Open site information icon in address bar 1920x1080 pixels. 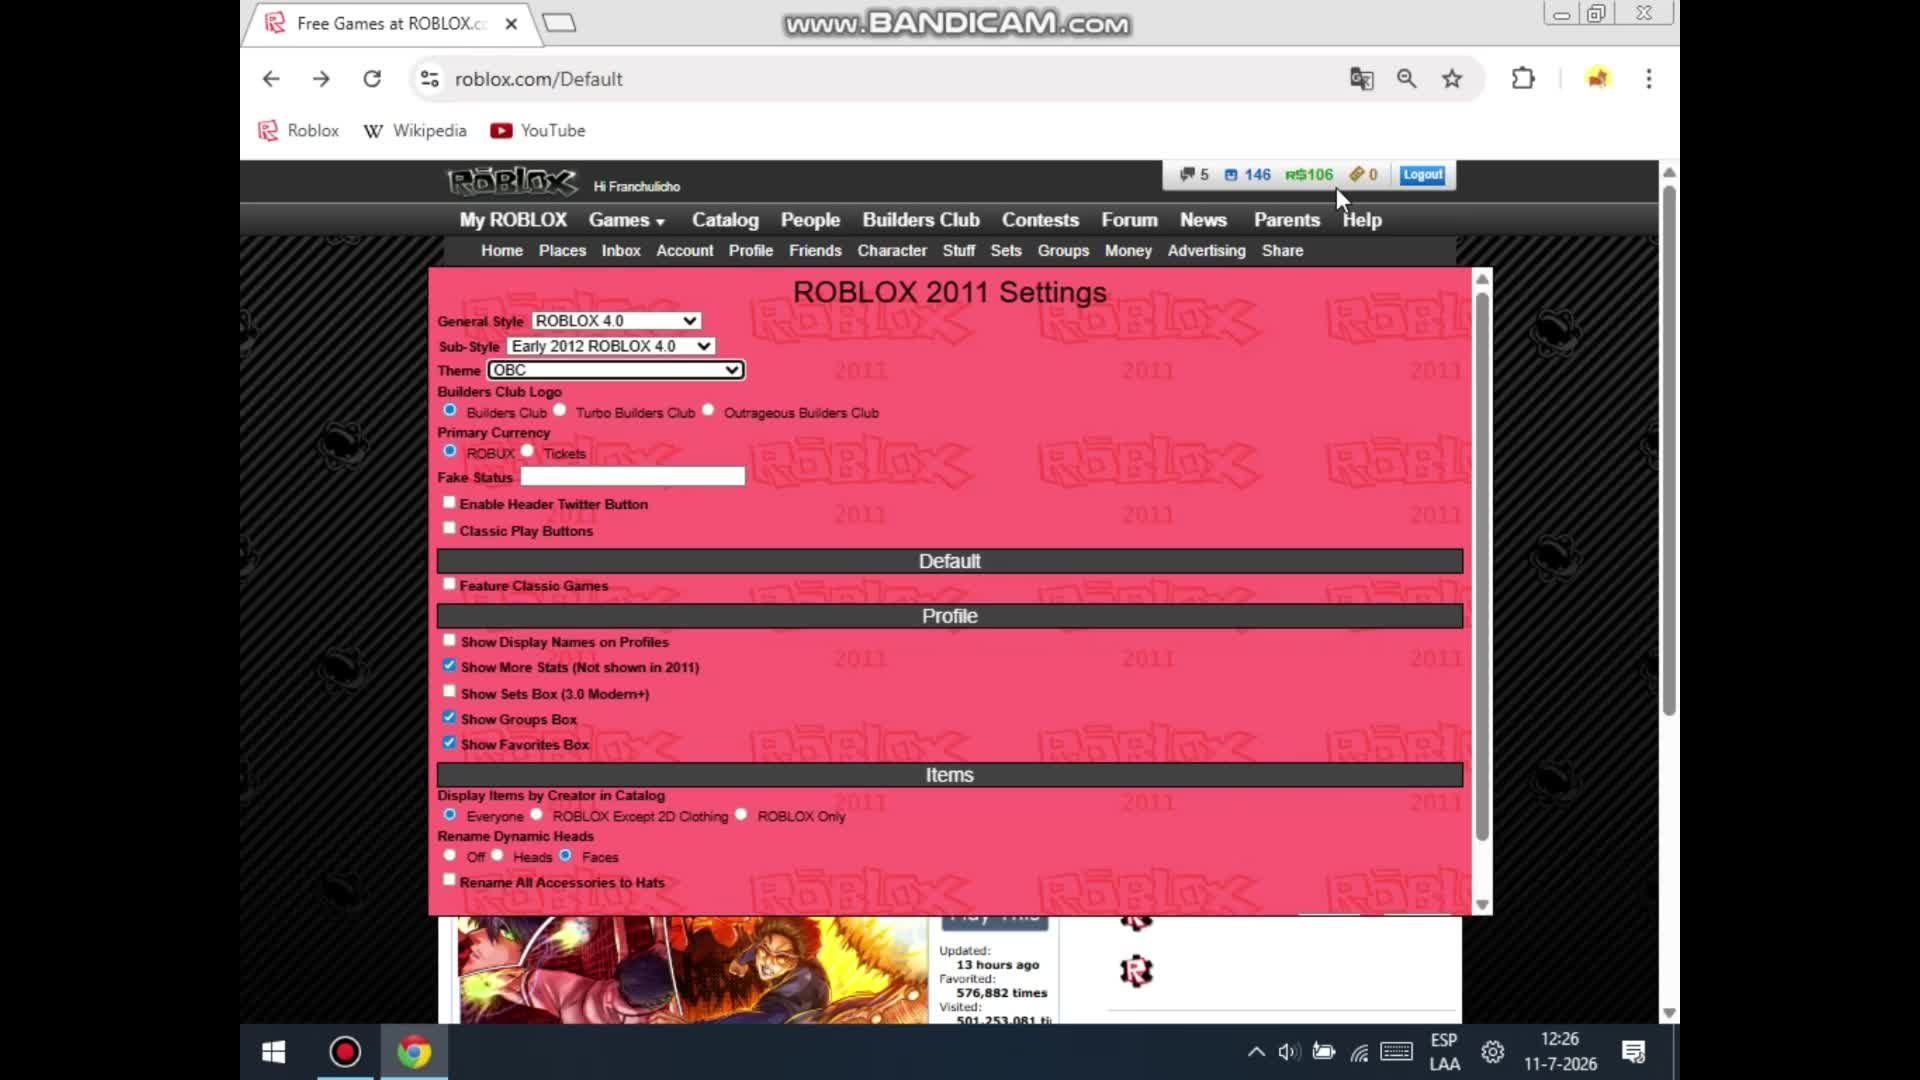[429, 79]
